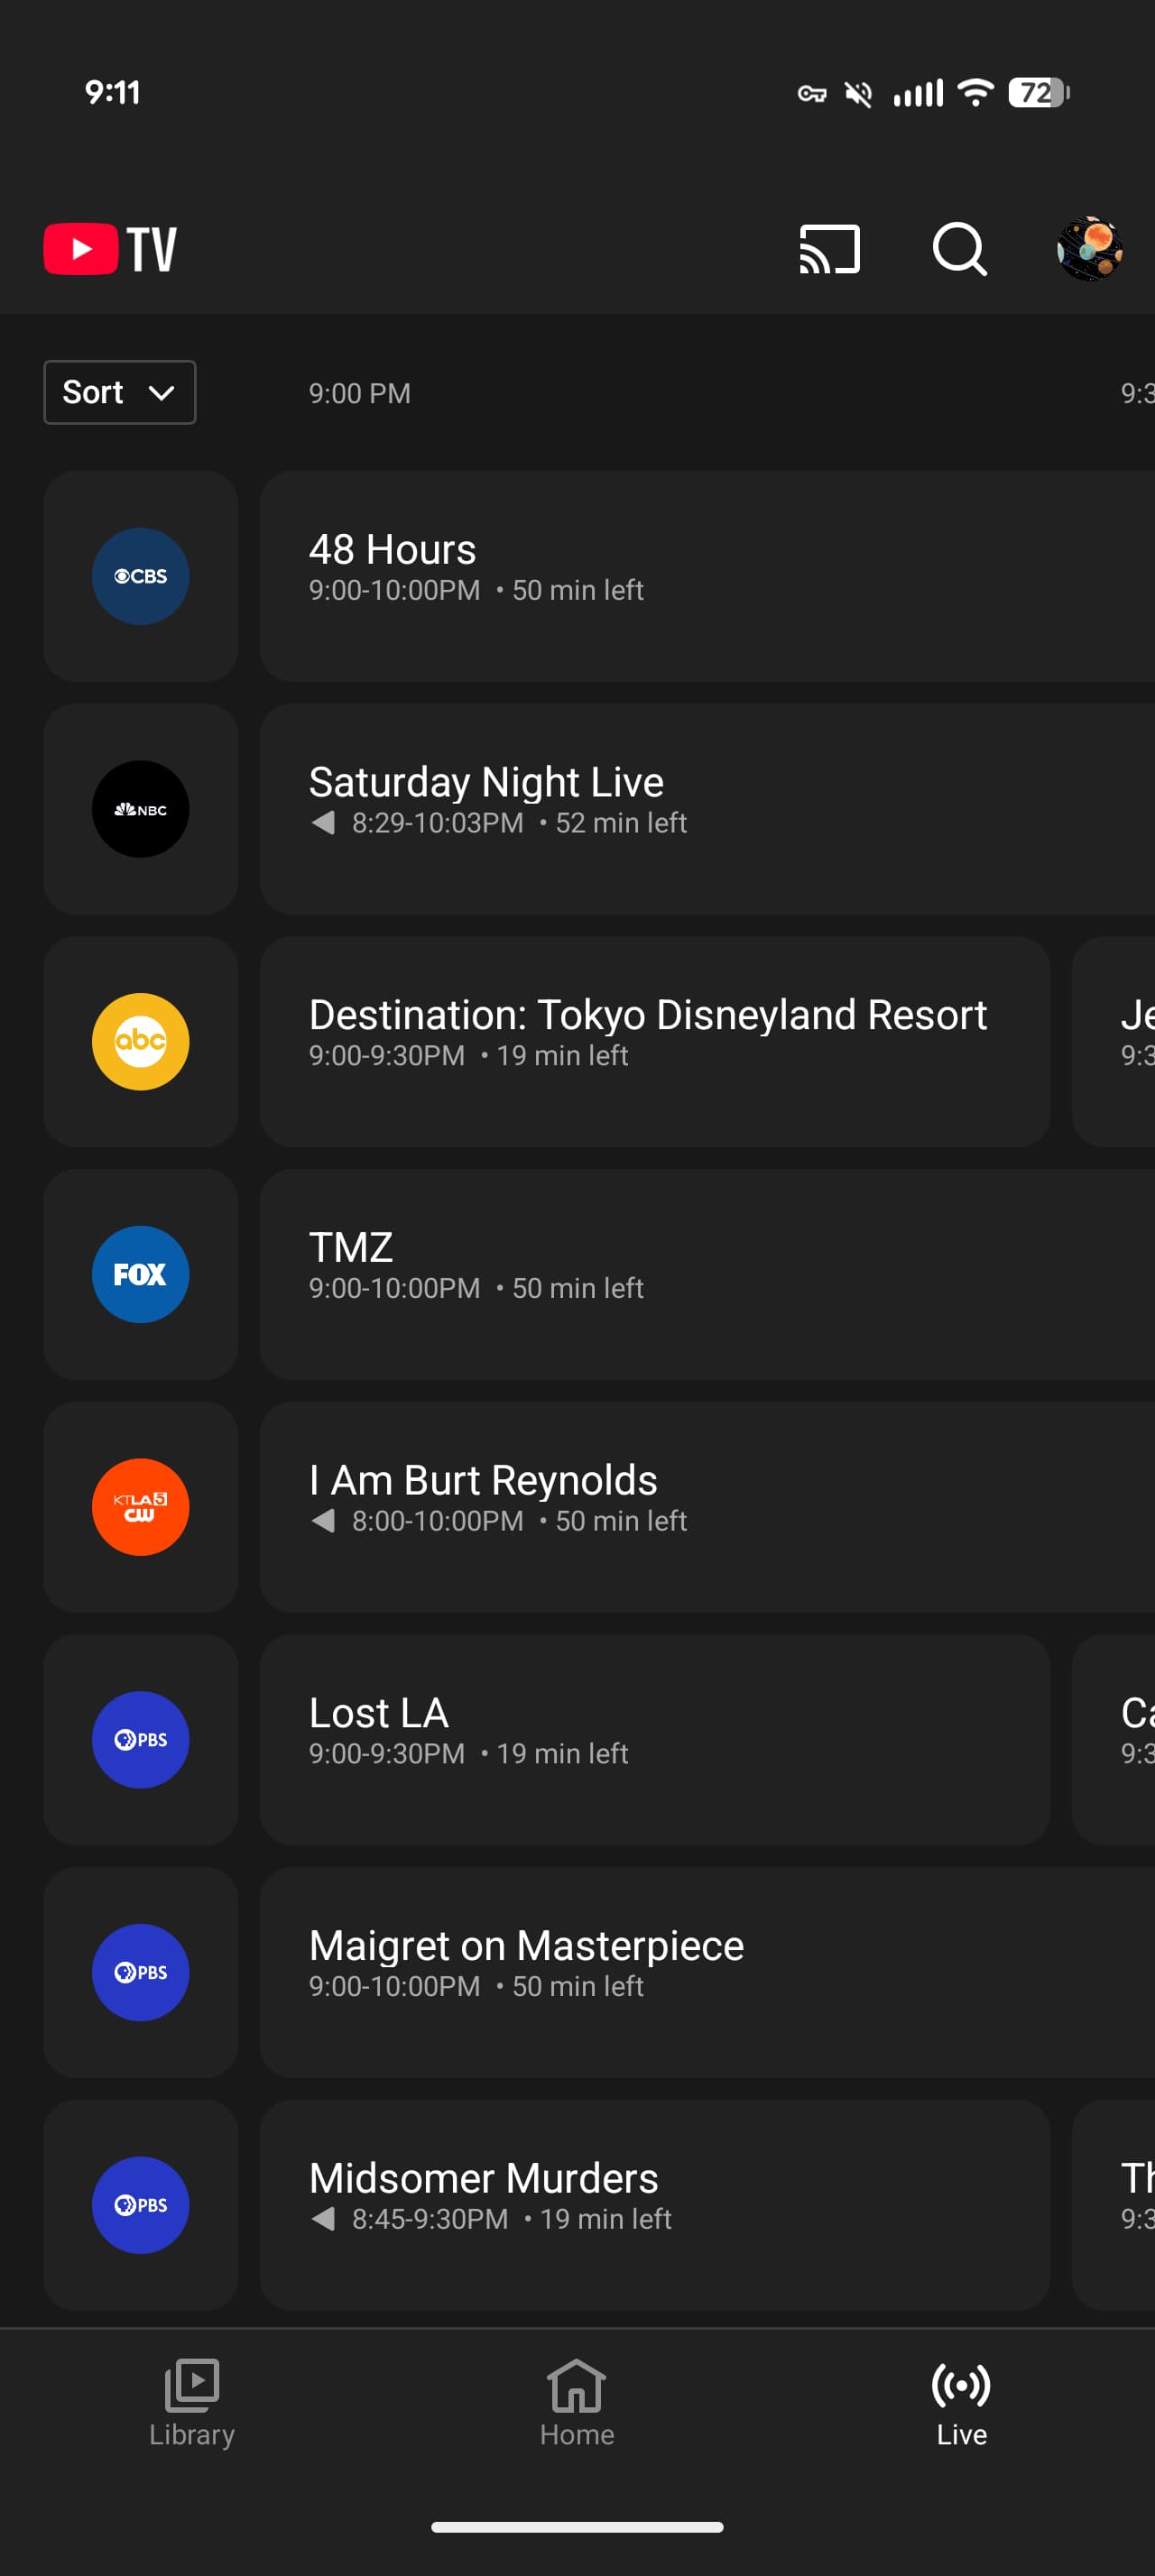This screenshot has height=2576, width=1155.
Task: Switch to the Library tab
Action: point(191,2402)
